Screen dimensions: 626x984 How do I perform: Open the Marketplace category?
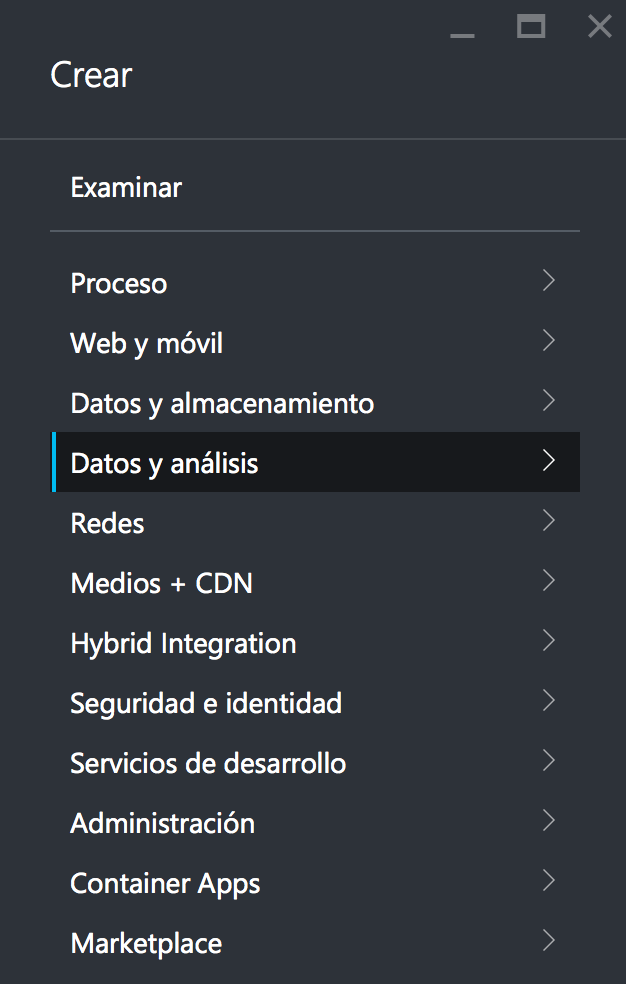coord(146,943)
